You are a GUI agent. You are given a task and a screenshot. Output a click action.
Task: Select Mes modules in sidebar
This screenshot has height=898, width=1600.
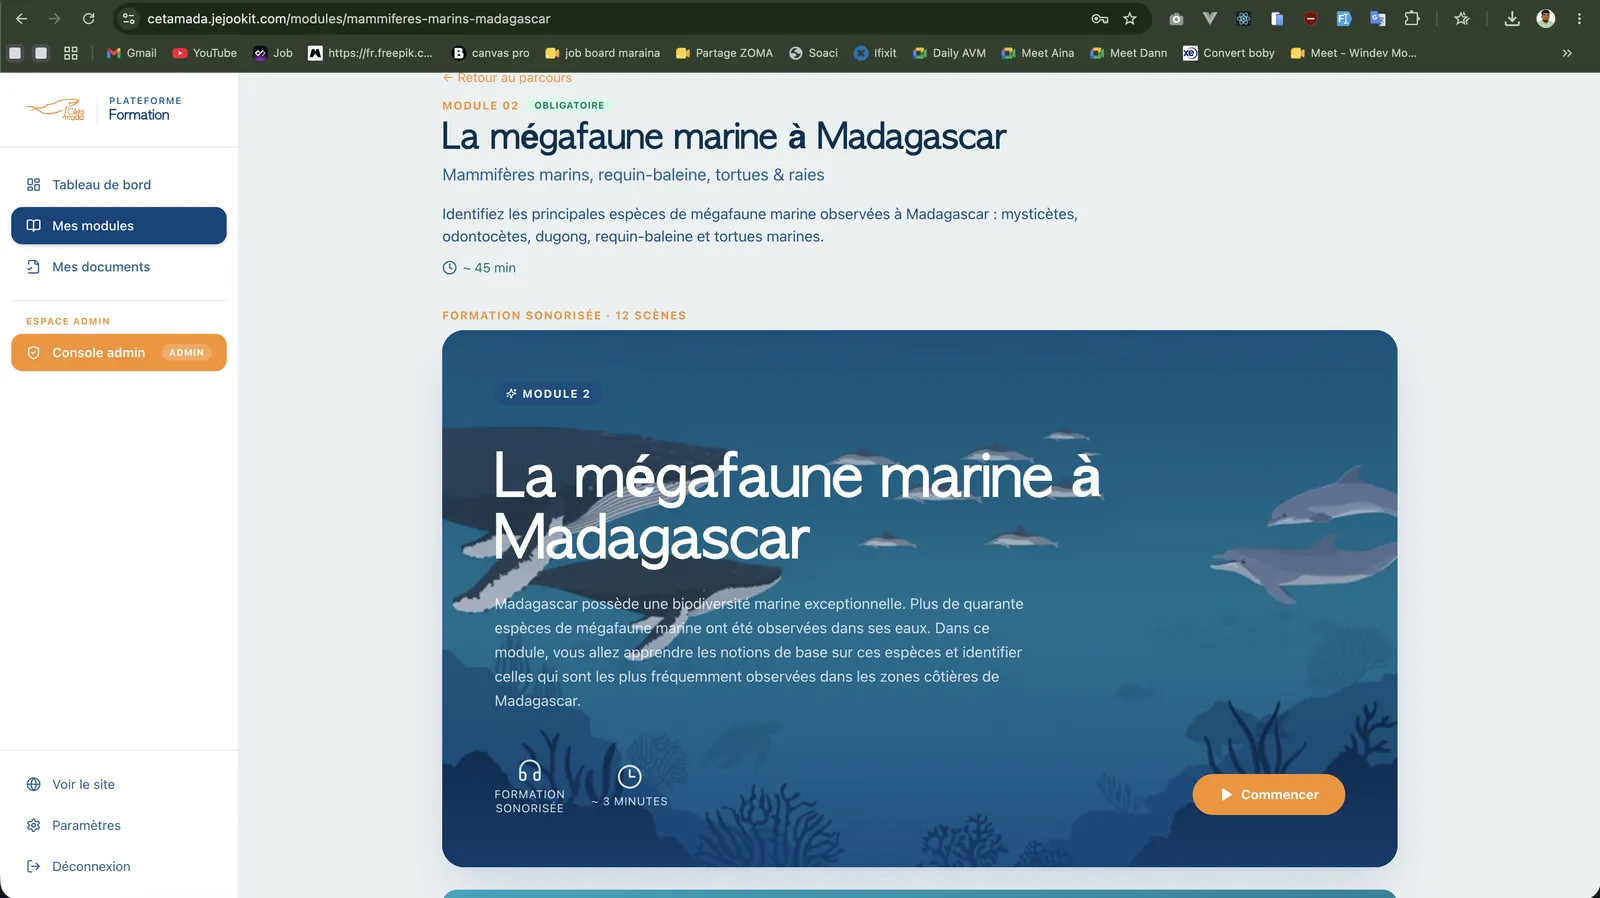tap(118, 226)
